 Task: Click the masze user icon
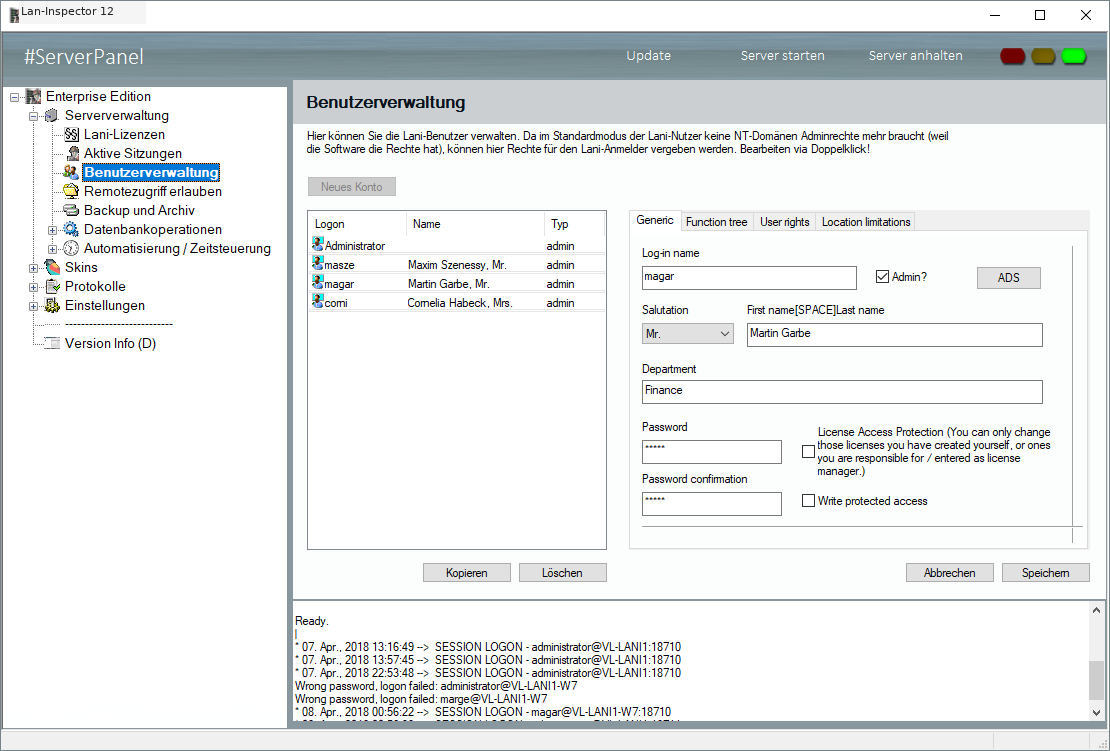coord(318,264)
